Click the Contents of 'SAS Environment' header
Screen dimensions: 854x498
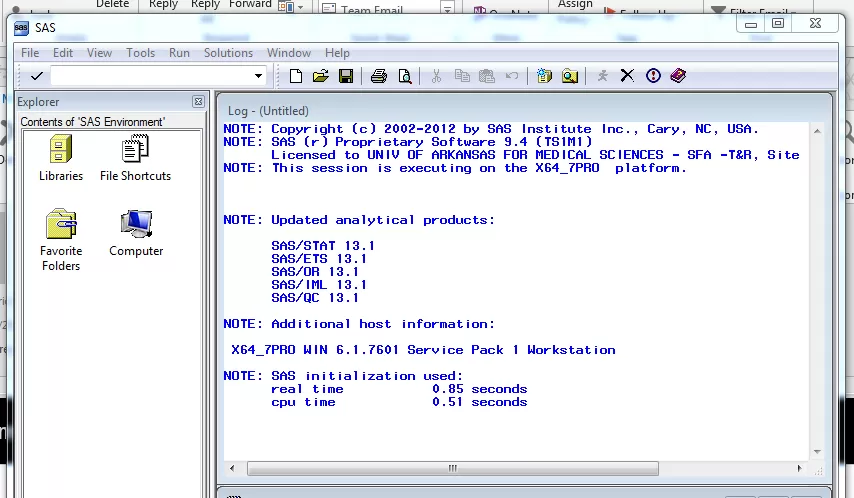pyautogui.click(x=93, y=122)
